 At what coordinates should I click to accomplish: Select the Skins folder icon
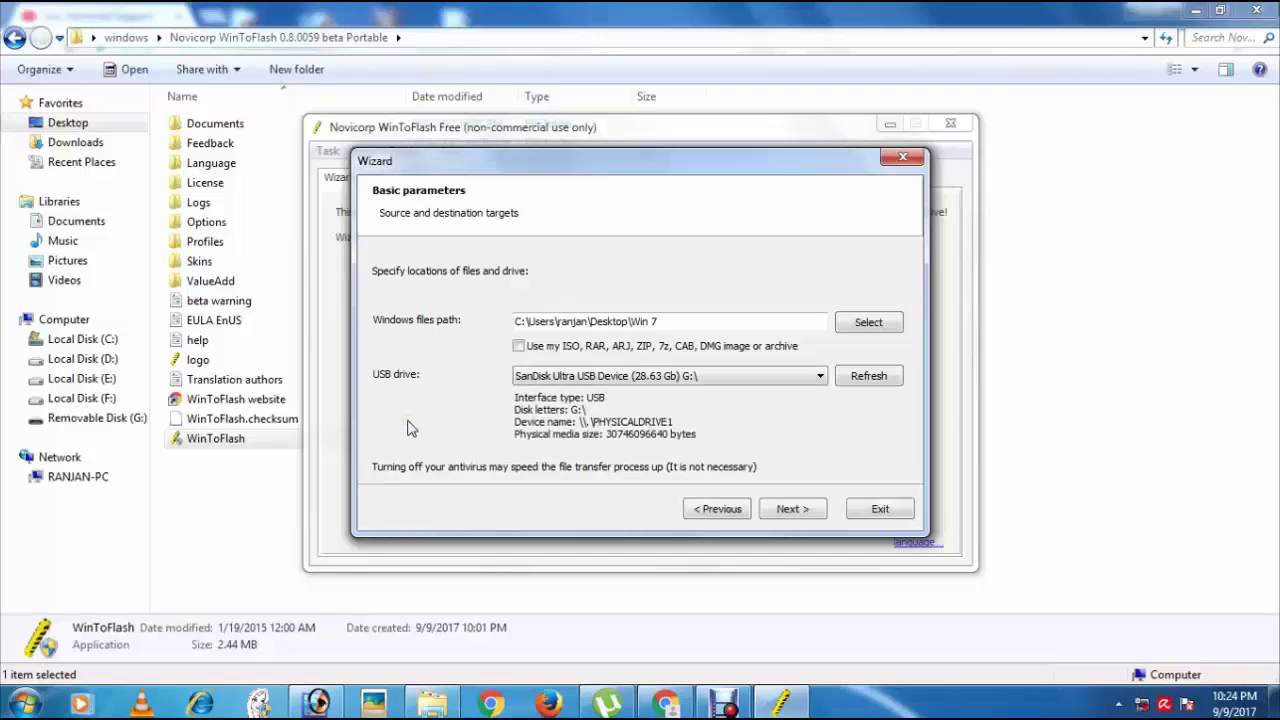175,261
